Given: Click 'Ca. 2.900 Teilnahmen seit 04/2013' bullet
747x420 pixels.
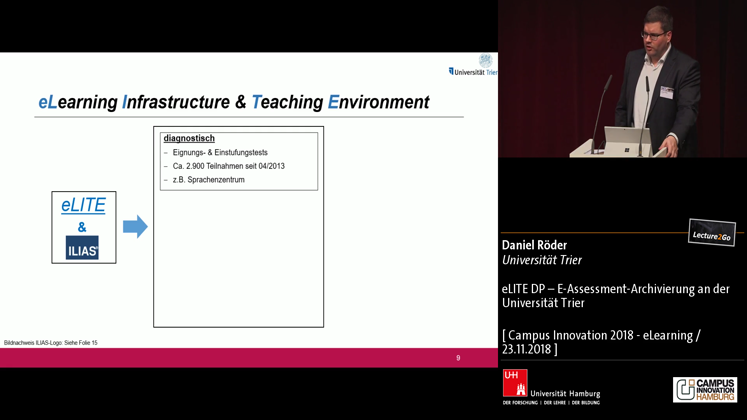Looking at the screenshot, I should click(229, 166).
